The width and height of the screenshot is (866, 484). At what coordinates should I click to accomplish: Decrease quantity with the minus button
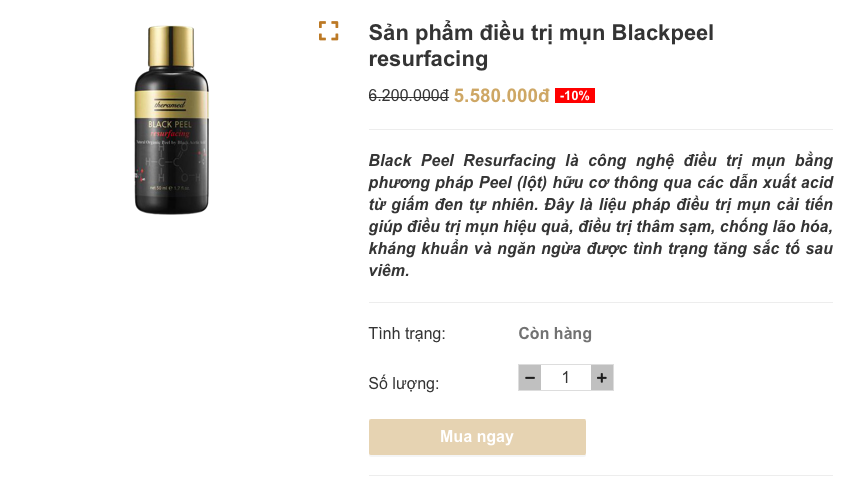click(x=530, y=377)
